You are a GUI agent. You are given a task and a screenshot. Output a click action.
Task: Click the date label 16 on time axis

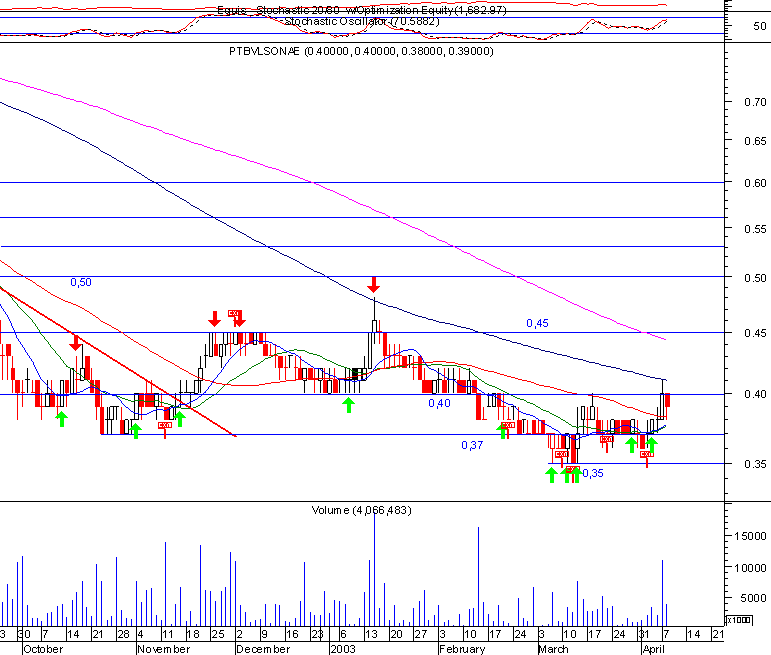pyautogui.click(x=292, y=634)
